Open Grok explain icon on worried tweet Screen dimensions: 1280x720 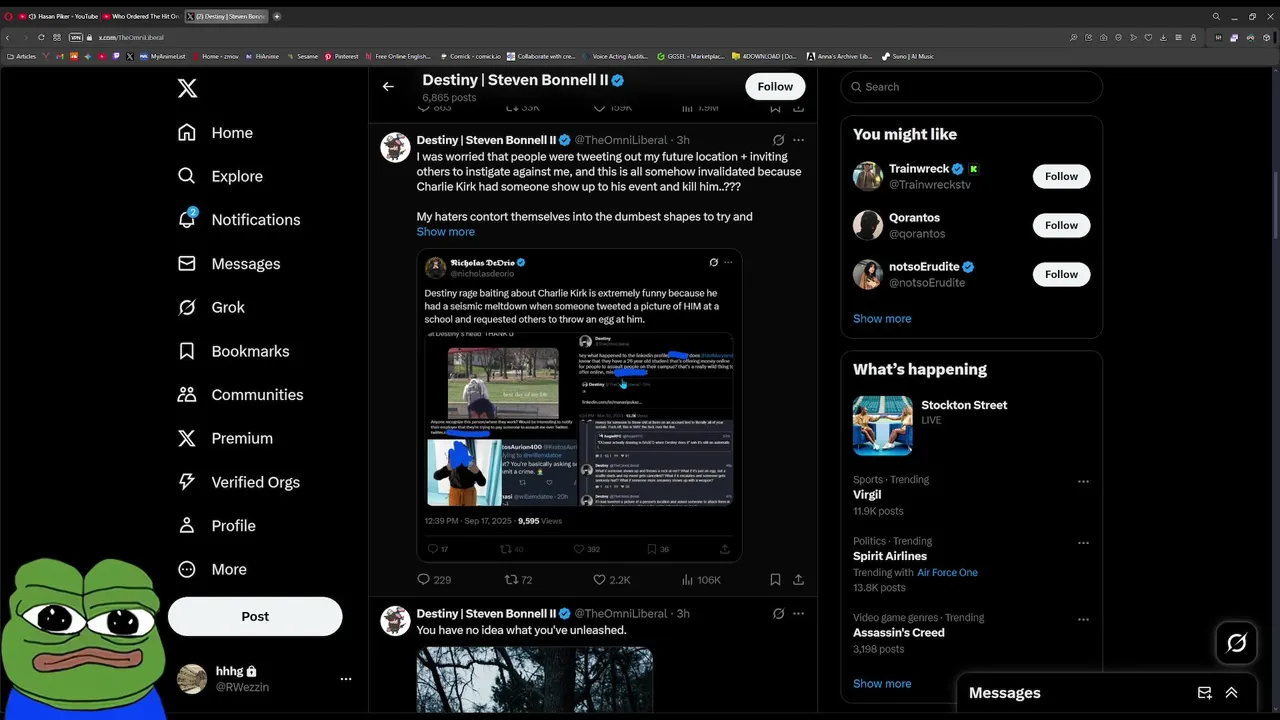pos(778,140)
